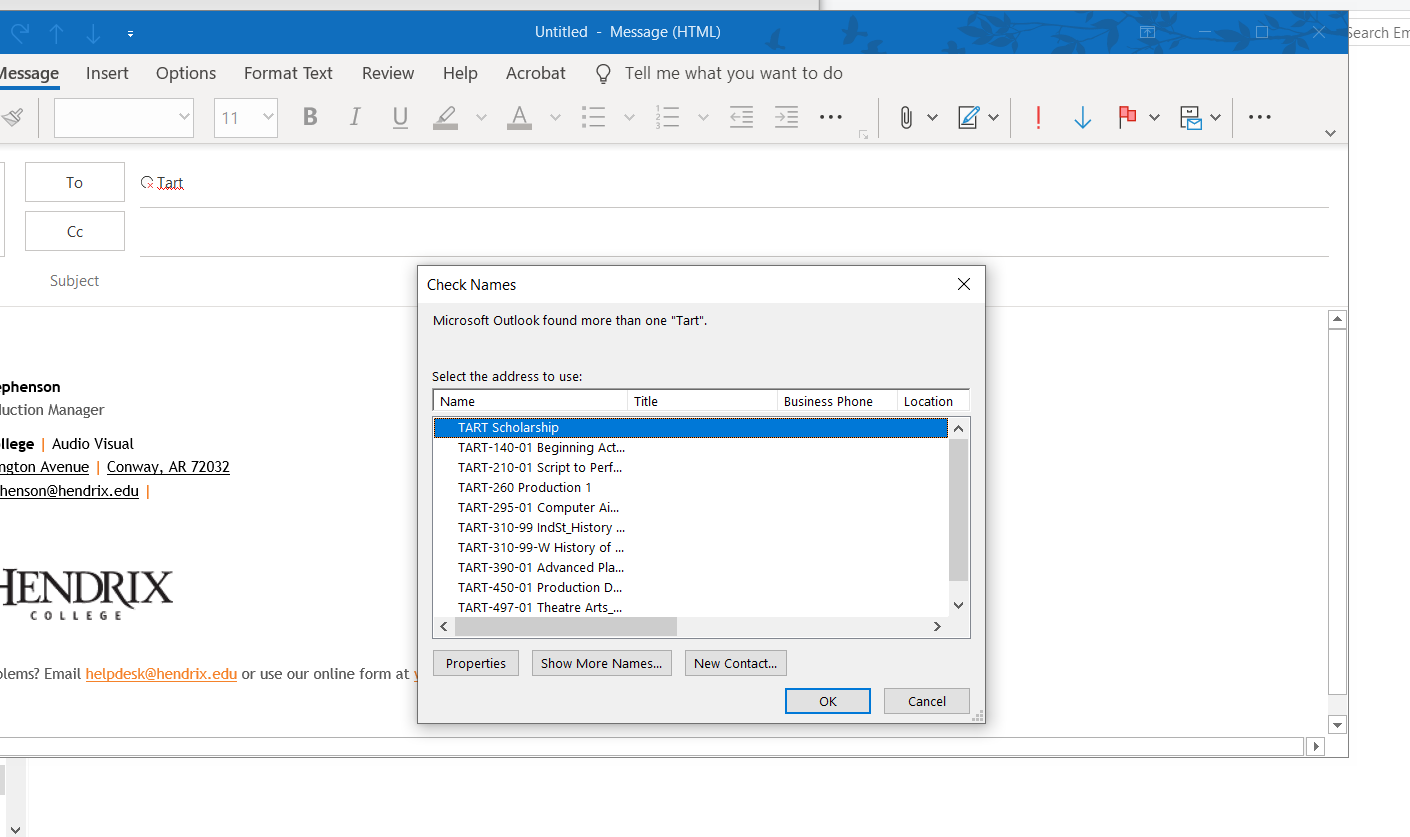Select TART-450-01 Production D... entry
This screenshot has height=837, width=1410.
click(x=691, y=587)
